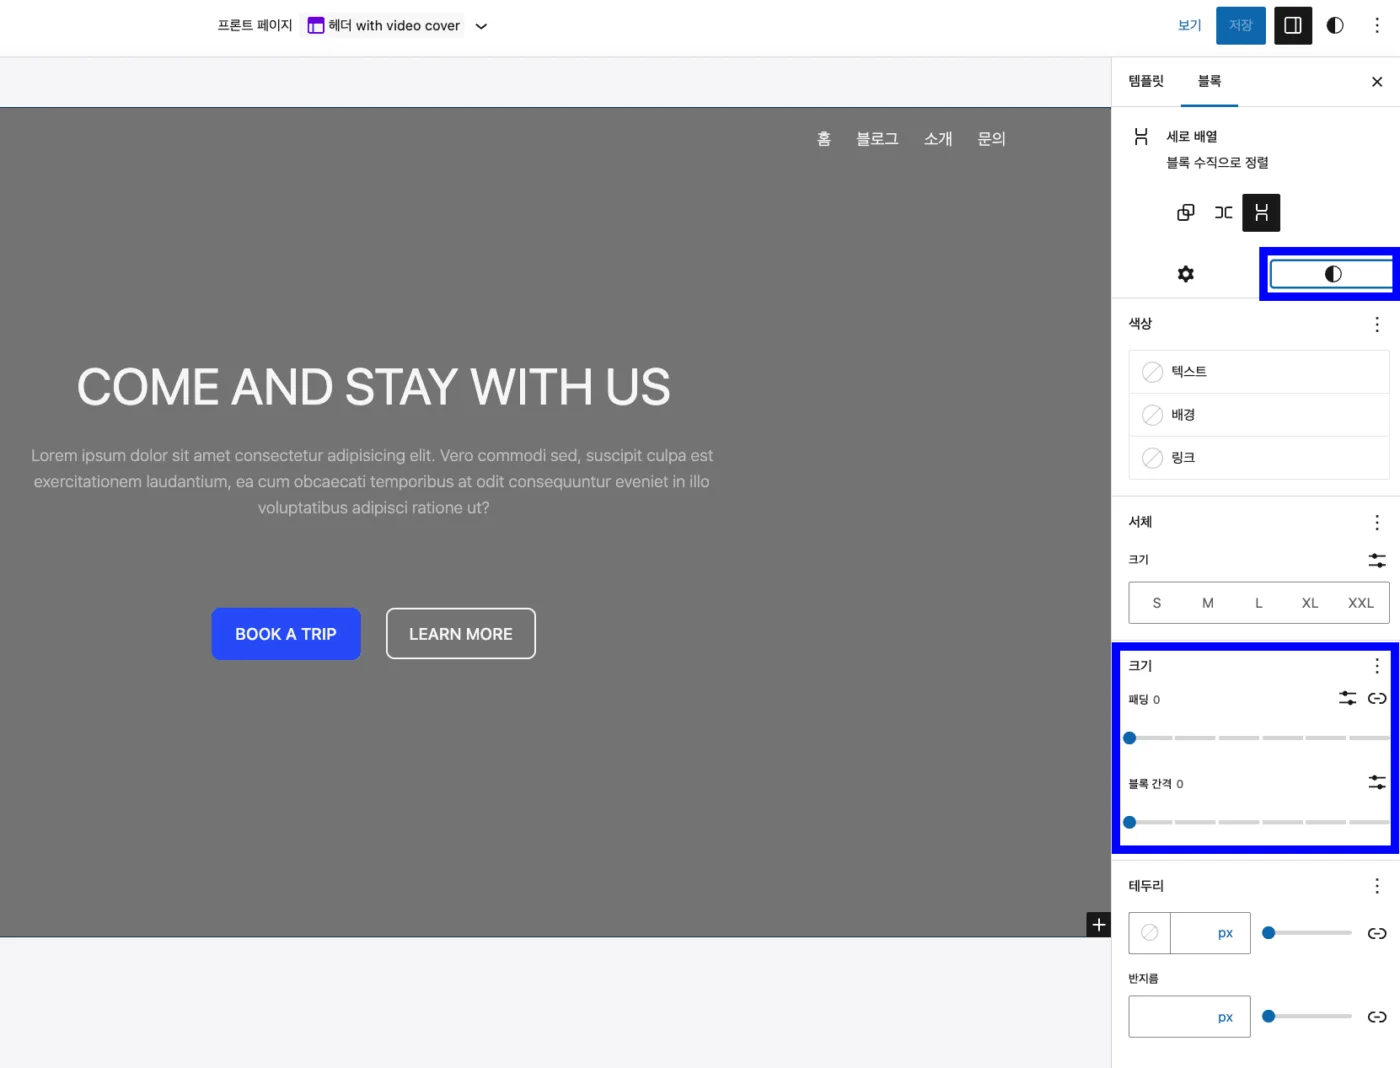
Task: Unlink padding sides link icon
Action: point(1377,698)
